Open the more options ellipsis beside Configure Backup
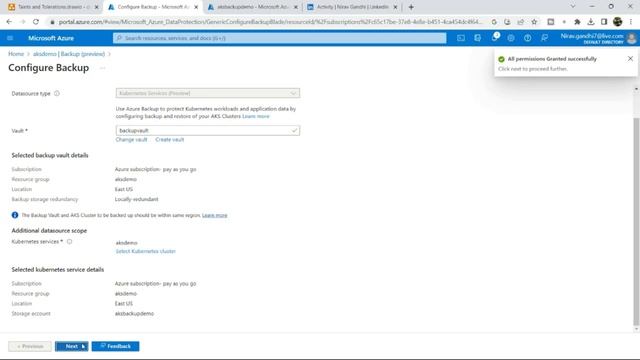 pyautogui.click(x=102, y=68)
